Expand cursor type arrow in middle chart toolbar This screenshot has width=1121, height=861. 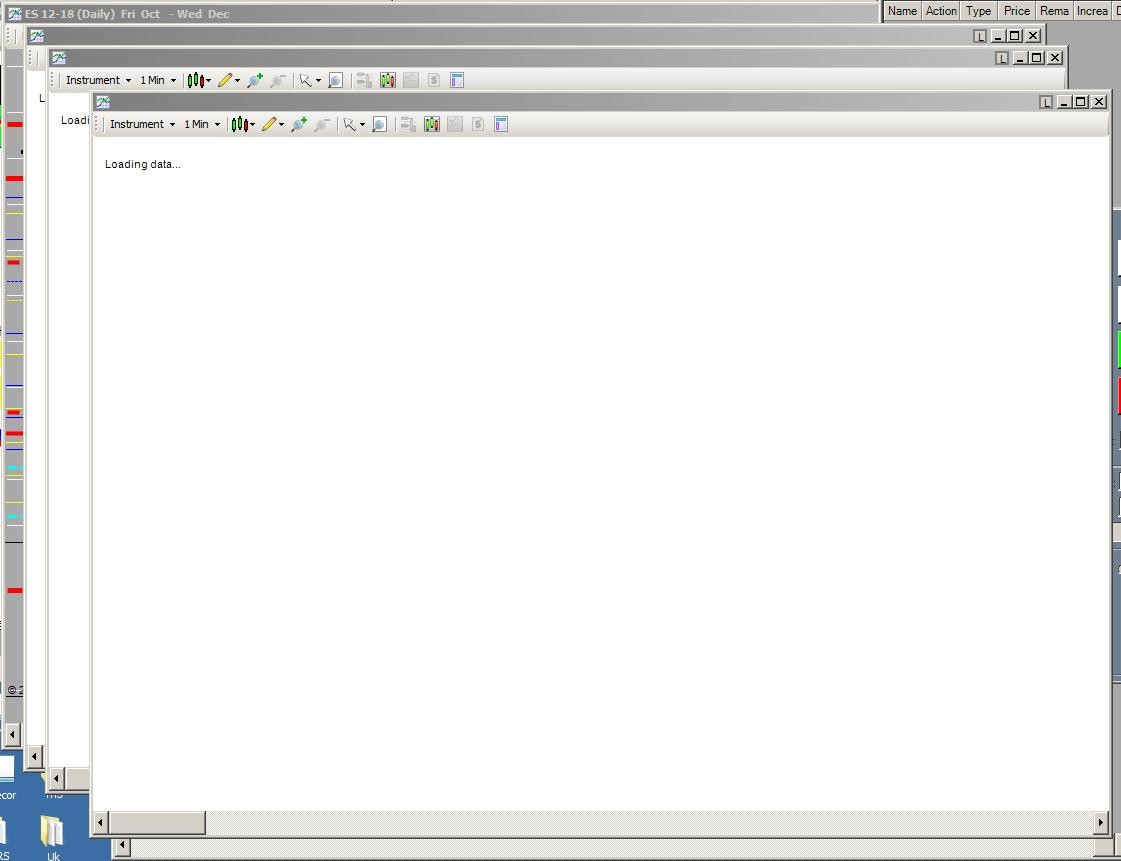click(318, 81)
